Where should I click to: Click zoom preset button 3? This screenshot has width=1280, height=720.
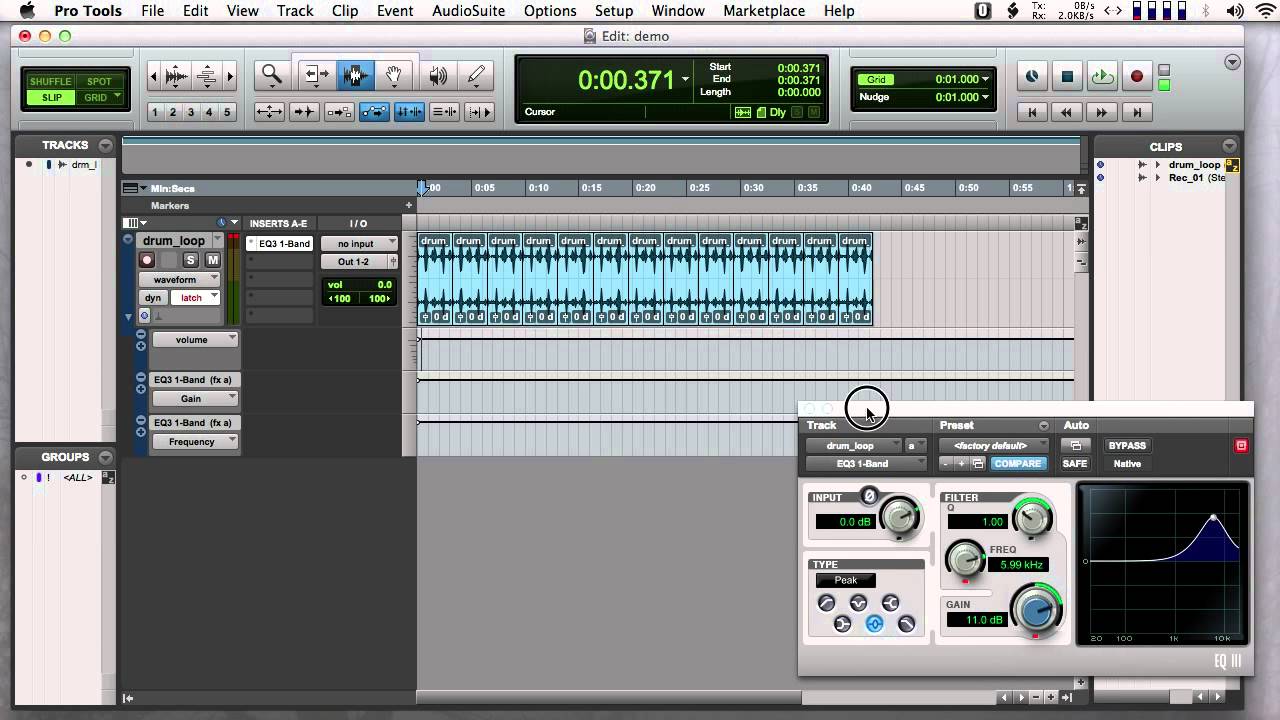point(190,112)
